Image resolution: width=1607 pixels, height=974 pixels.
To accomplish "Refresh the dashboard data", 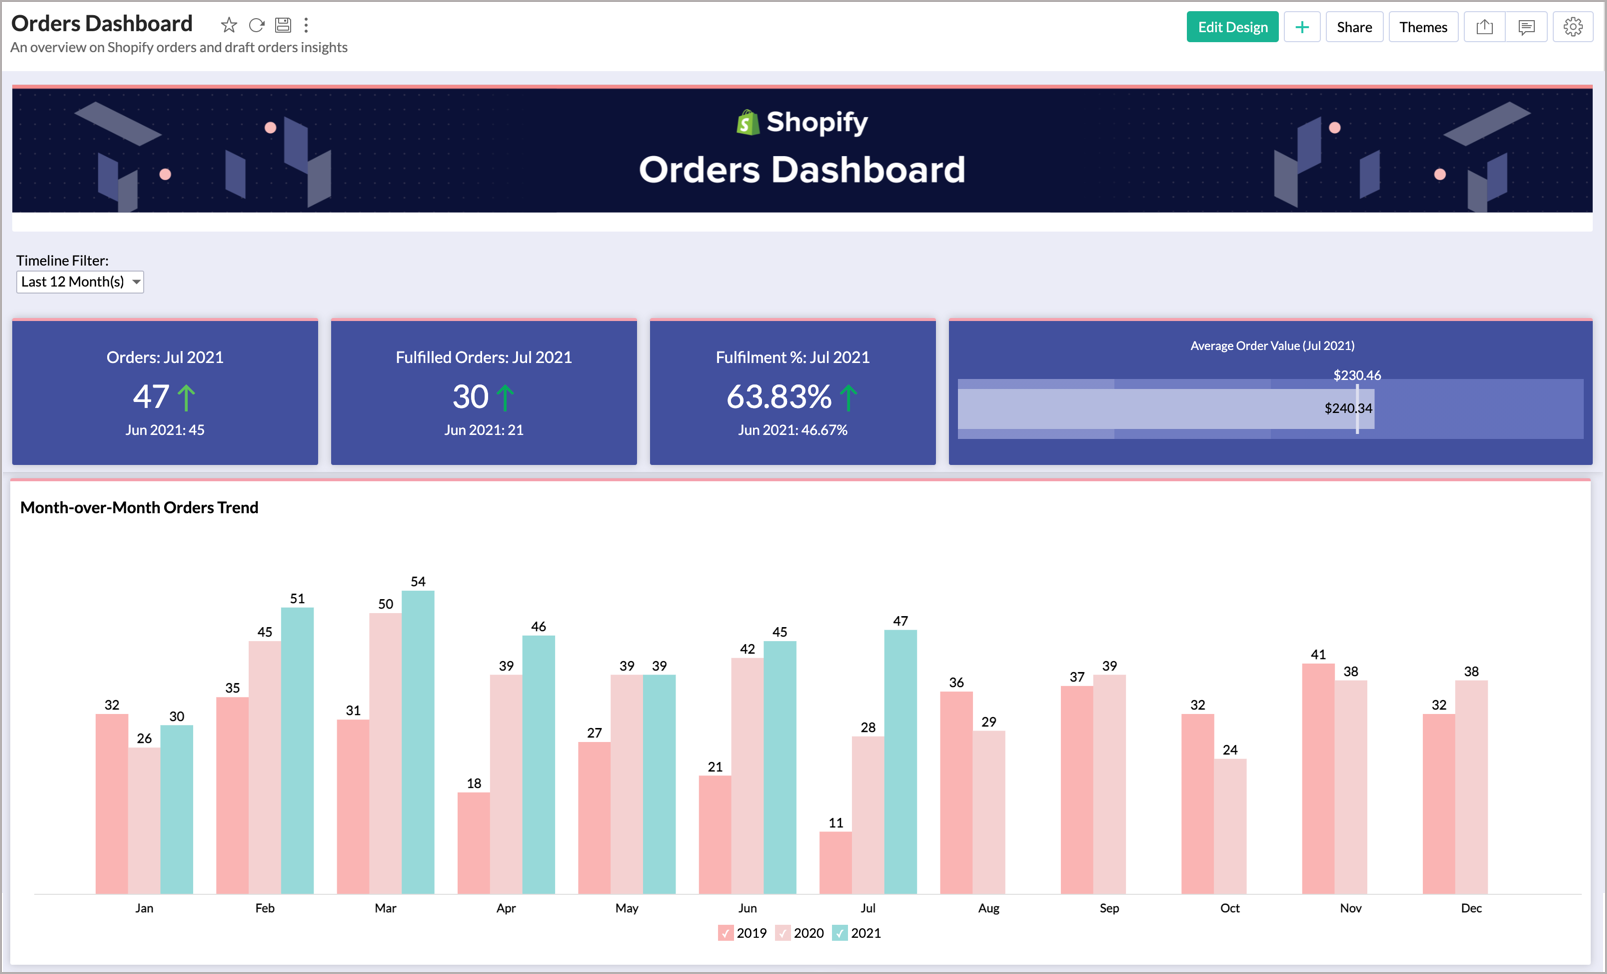I will pos(256,24).
